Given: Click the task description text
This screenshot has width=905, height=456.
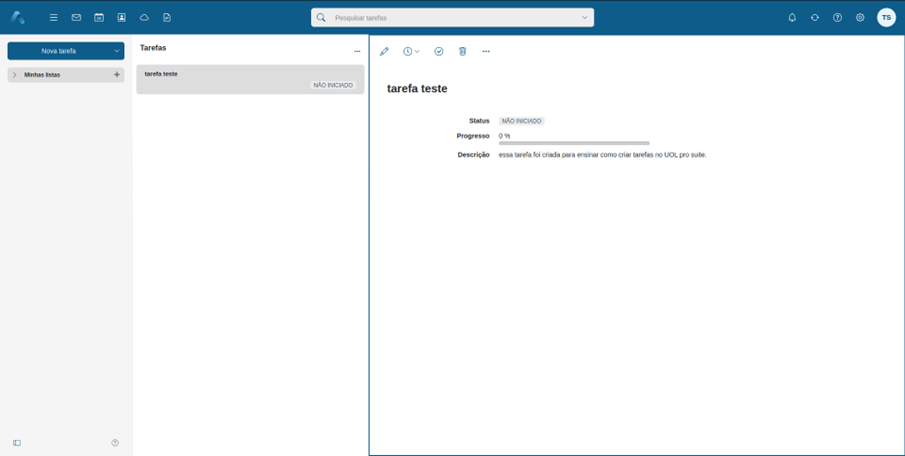Looking at the screenshot, I should 603,155.
